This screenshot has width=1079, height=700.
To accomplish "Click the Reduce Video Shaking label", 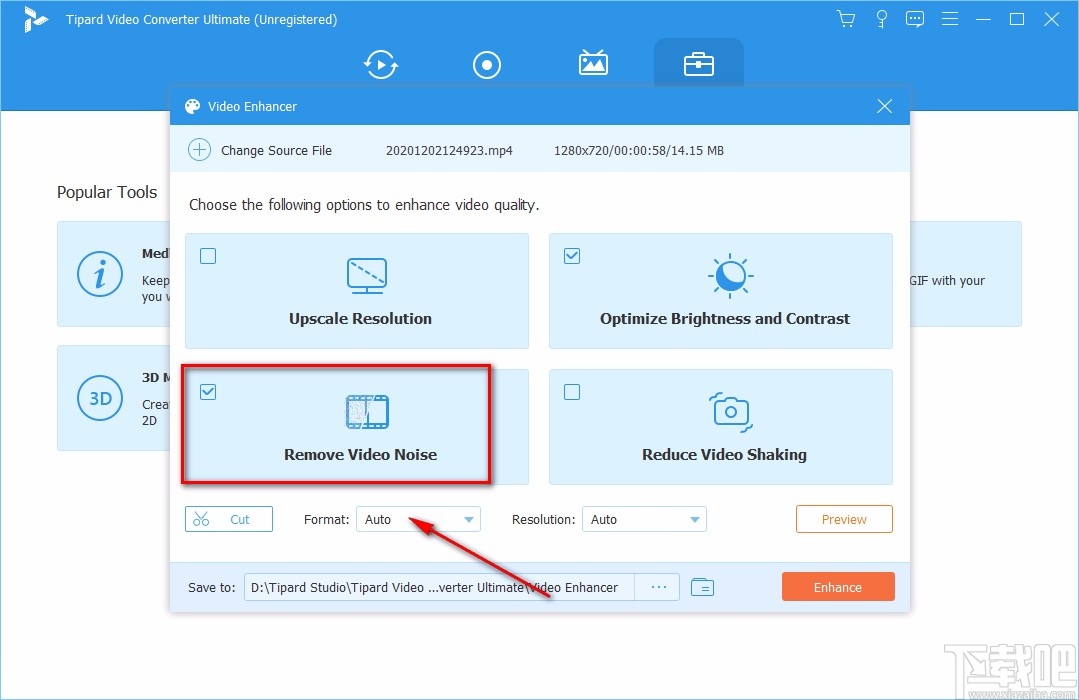I will coord(724,454).
